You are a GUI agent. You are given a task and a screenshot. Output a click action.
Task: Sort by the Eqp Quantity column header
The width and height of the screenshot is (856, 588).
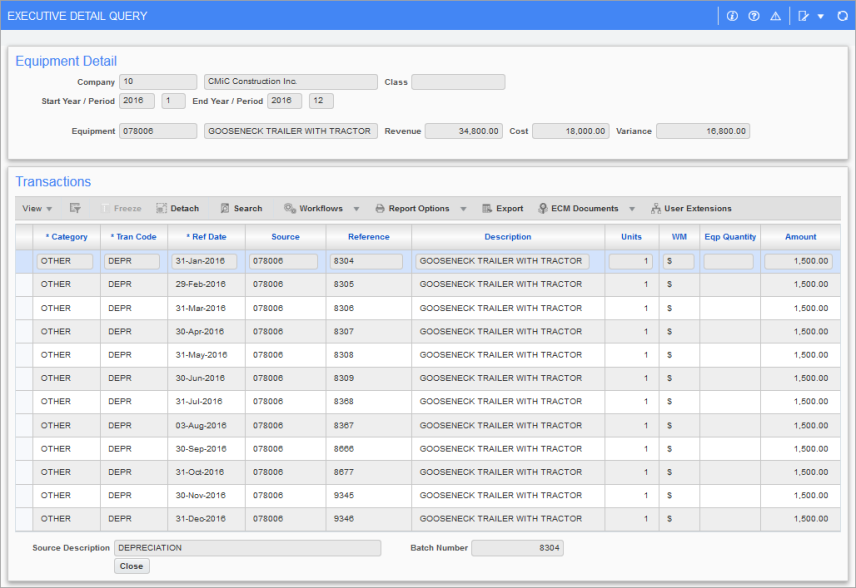pos(730,237)
